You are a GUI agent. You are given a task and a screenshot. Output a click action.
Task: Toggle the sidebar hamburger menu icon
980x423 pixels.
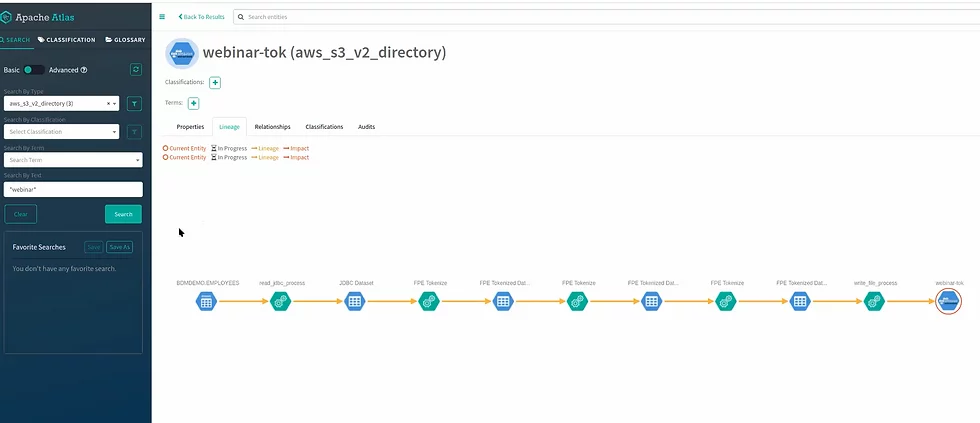162,17
